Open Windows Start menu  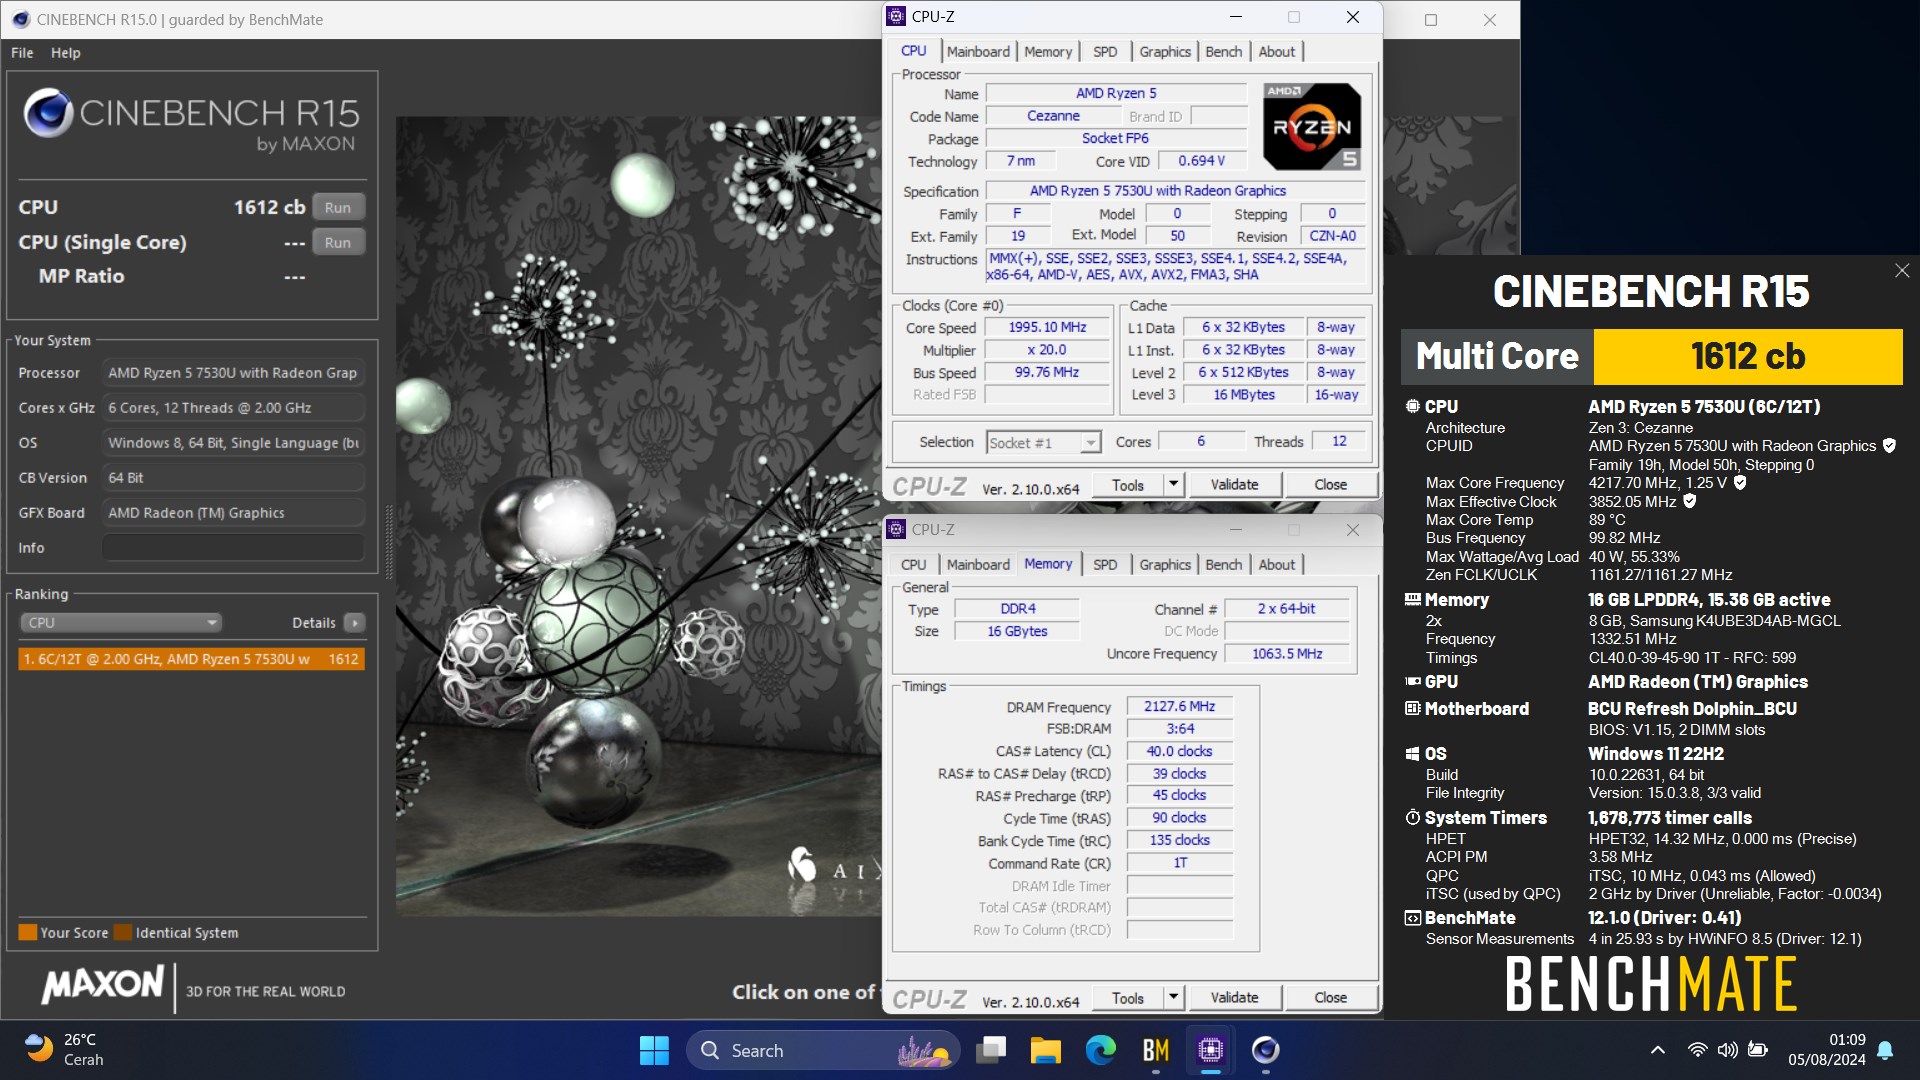[x=654, y=1050]
